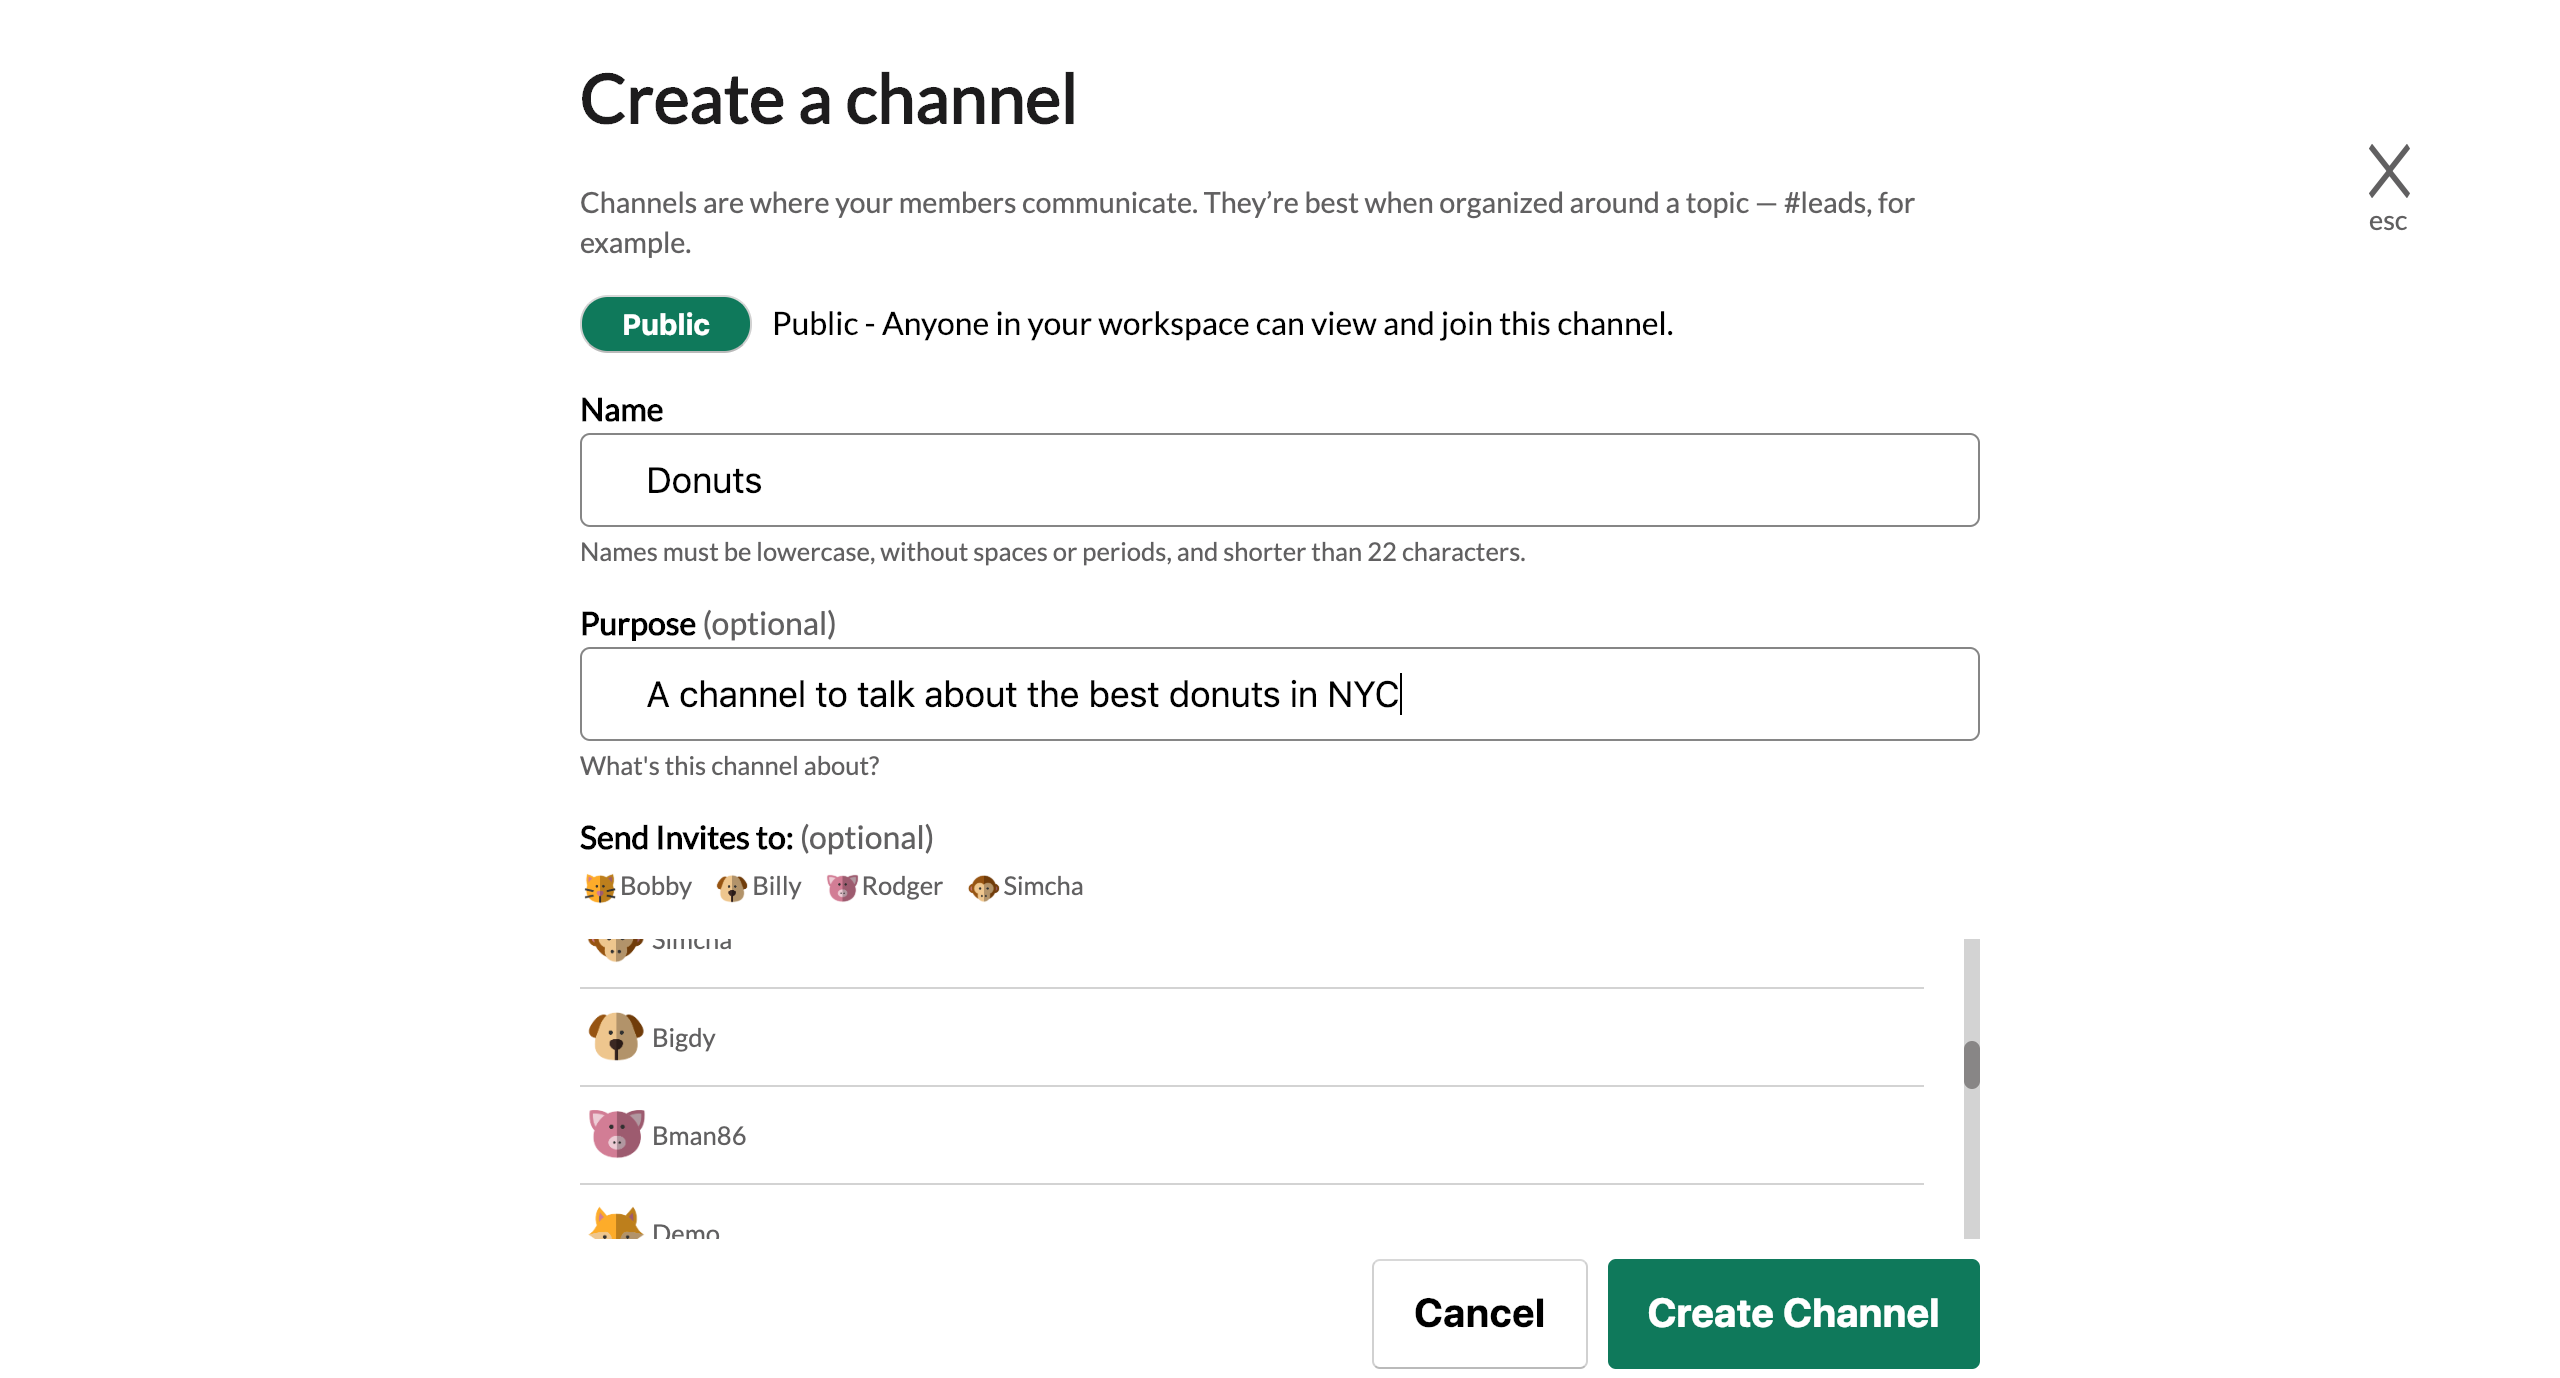Click the Demo fox avatar in list
2560x1378 pixels.
pyautogui.click(x=615, y=1225)
